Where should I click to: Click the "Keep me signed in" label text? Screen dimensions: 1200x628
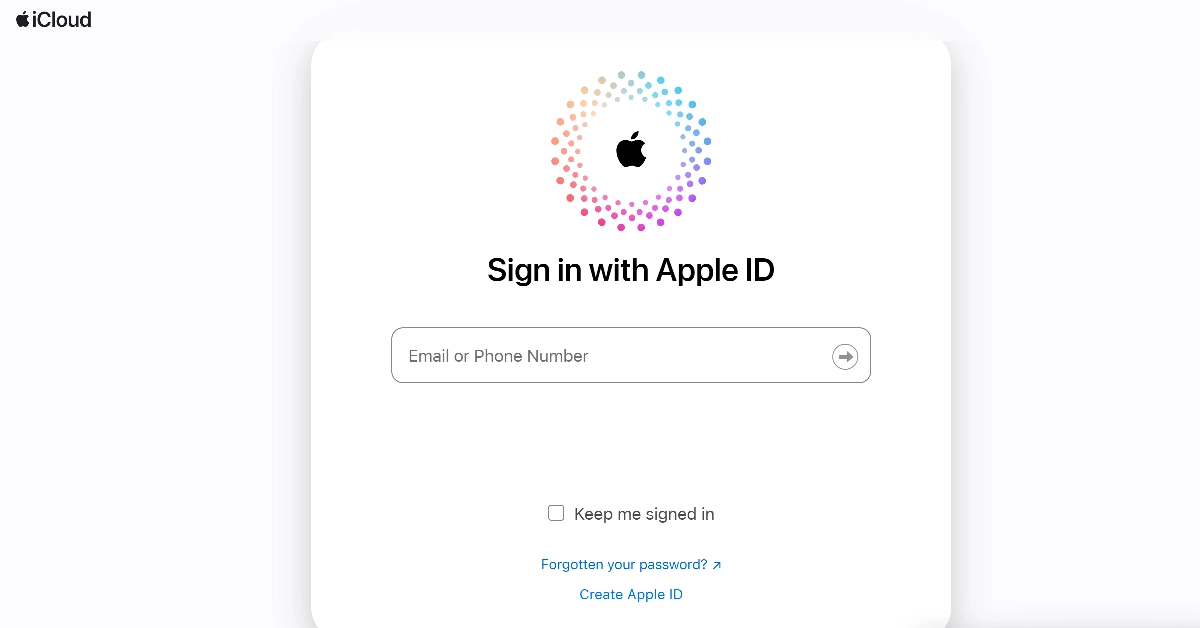[x=644, y=514]
